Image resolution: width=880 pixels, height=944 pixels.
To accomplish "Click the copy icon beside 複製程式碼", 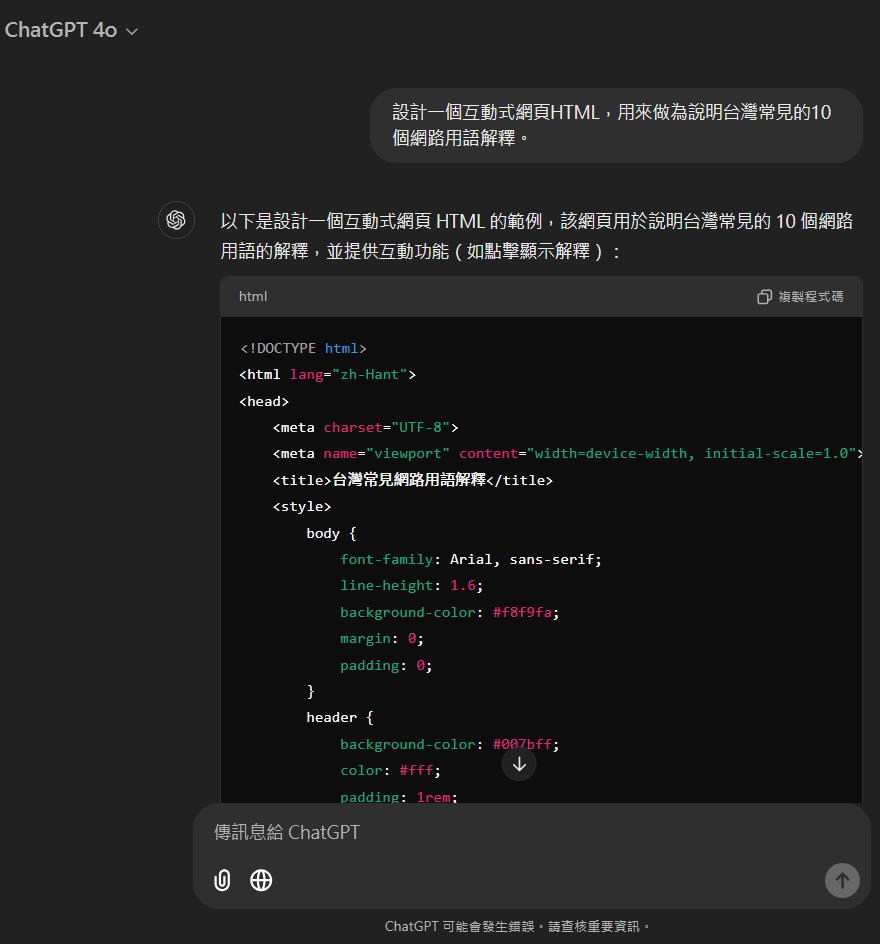I will pyautogui.click(x=764, y=297).
